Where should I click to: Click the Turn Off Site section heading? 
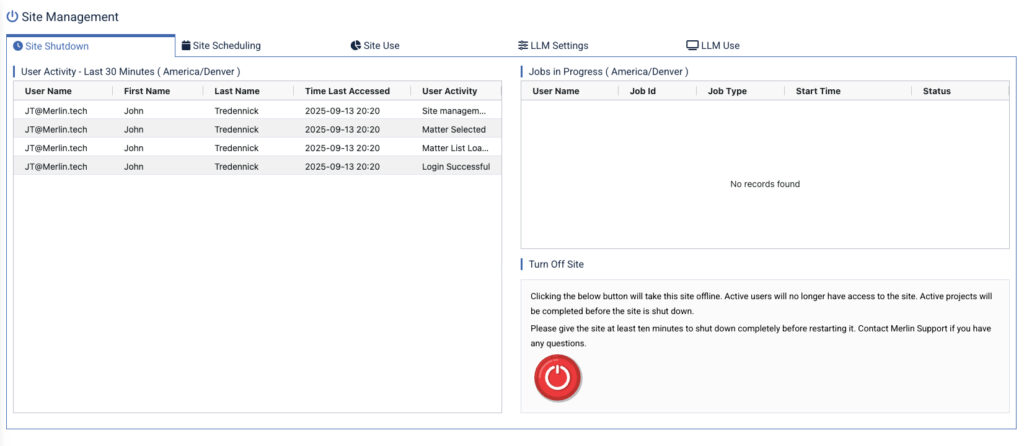click(556, 264)
